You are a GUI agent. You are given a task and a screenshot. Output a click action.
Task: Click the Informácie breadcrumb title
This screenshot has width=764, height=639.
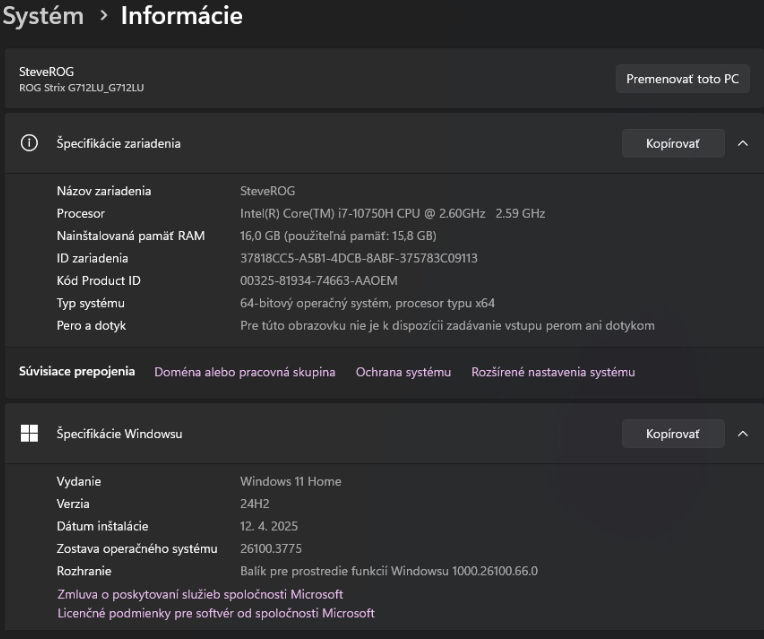pos(182,15)
